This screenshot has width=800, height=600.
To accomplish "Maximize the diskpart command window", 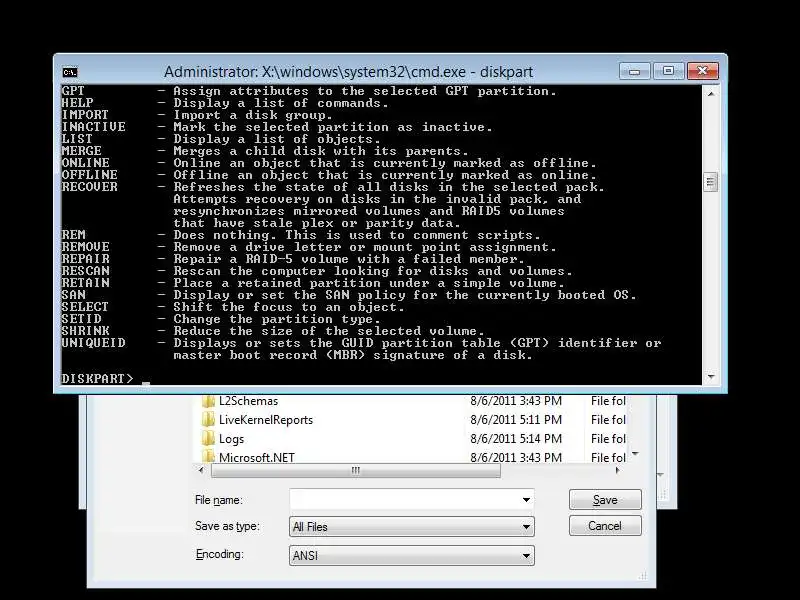I will point(668,71).
